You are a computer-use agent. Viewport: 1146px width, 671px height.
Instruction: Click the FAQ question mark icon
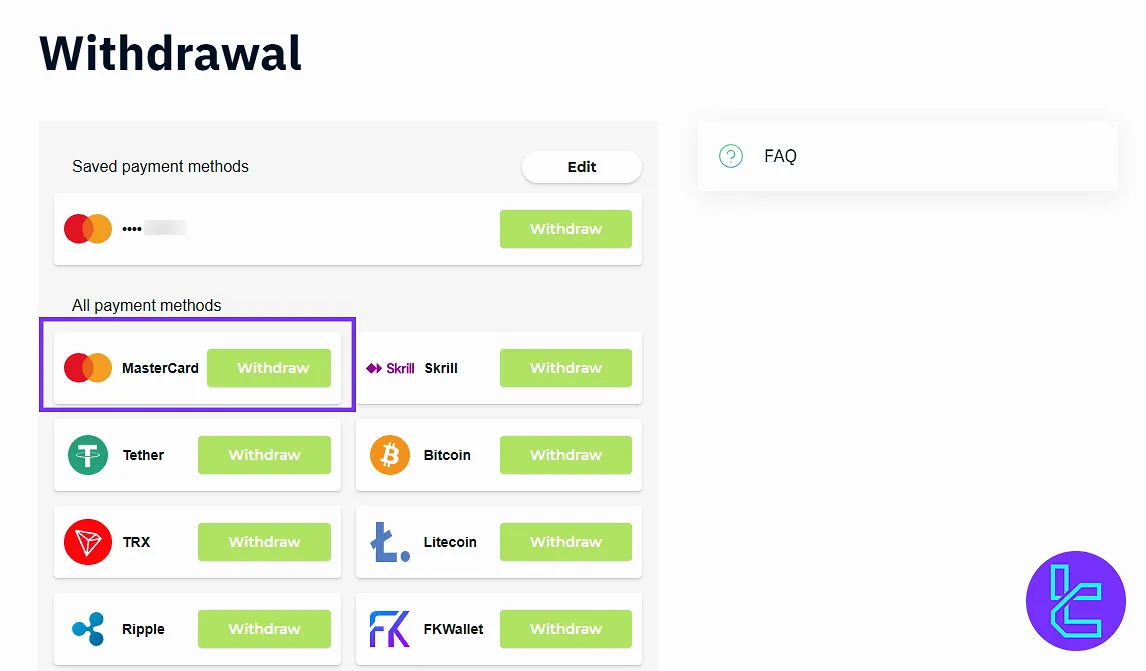pos(731,156)
